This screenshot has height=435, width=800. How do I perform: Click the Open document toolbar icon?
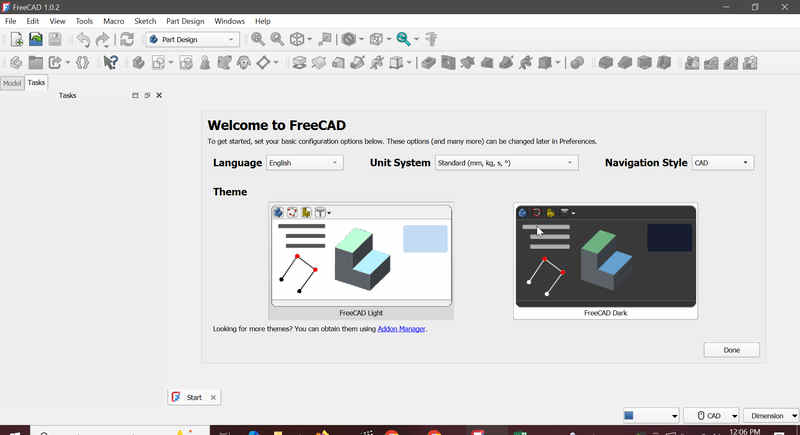(x=36, y=39)
